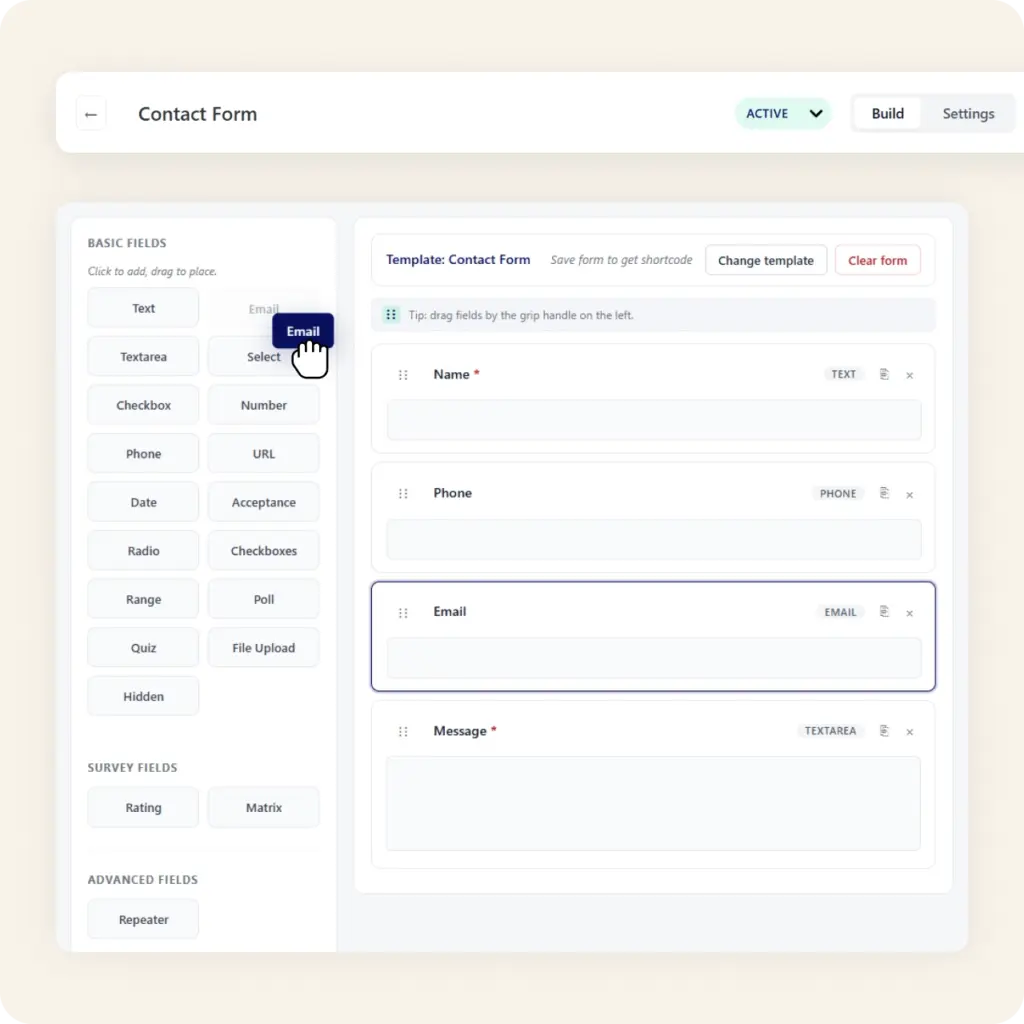Add a Checkbox field
The width and height of the screenshot is (1024, 1024).
click(143, 405)
